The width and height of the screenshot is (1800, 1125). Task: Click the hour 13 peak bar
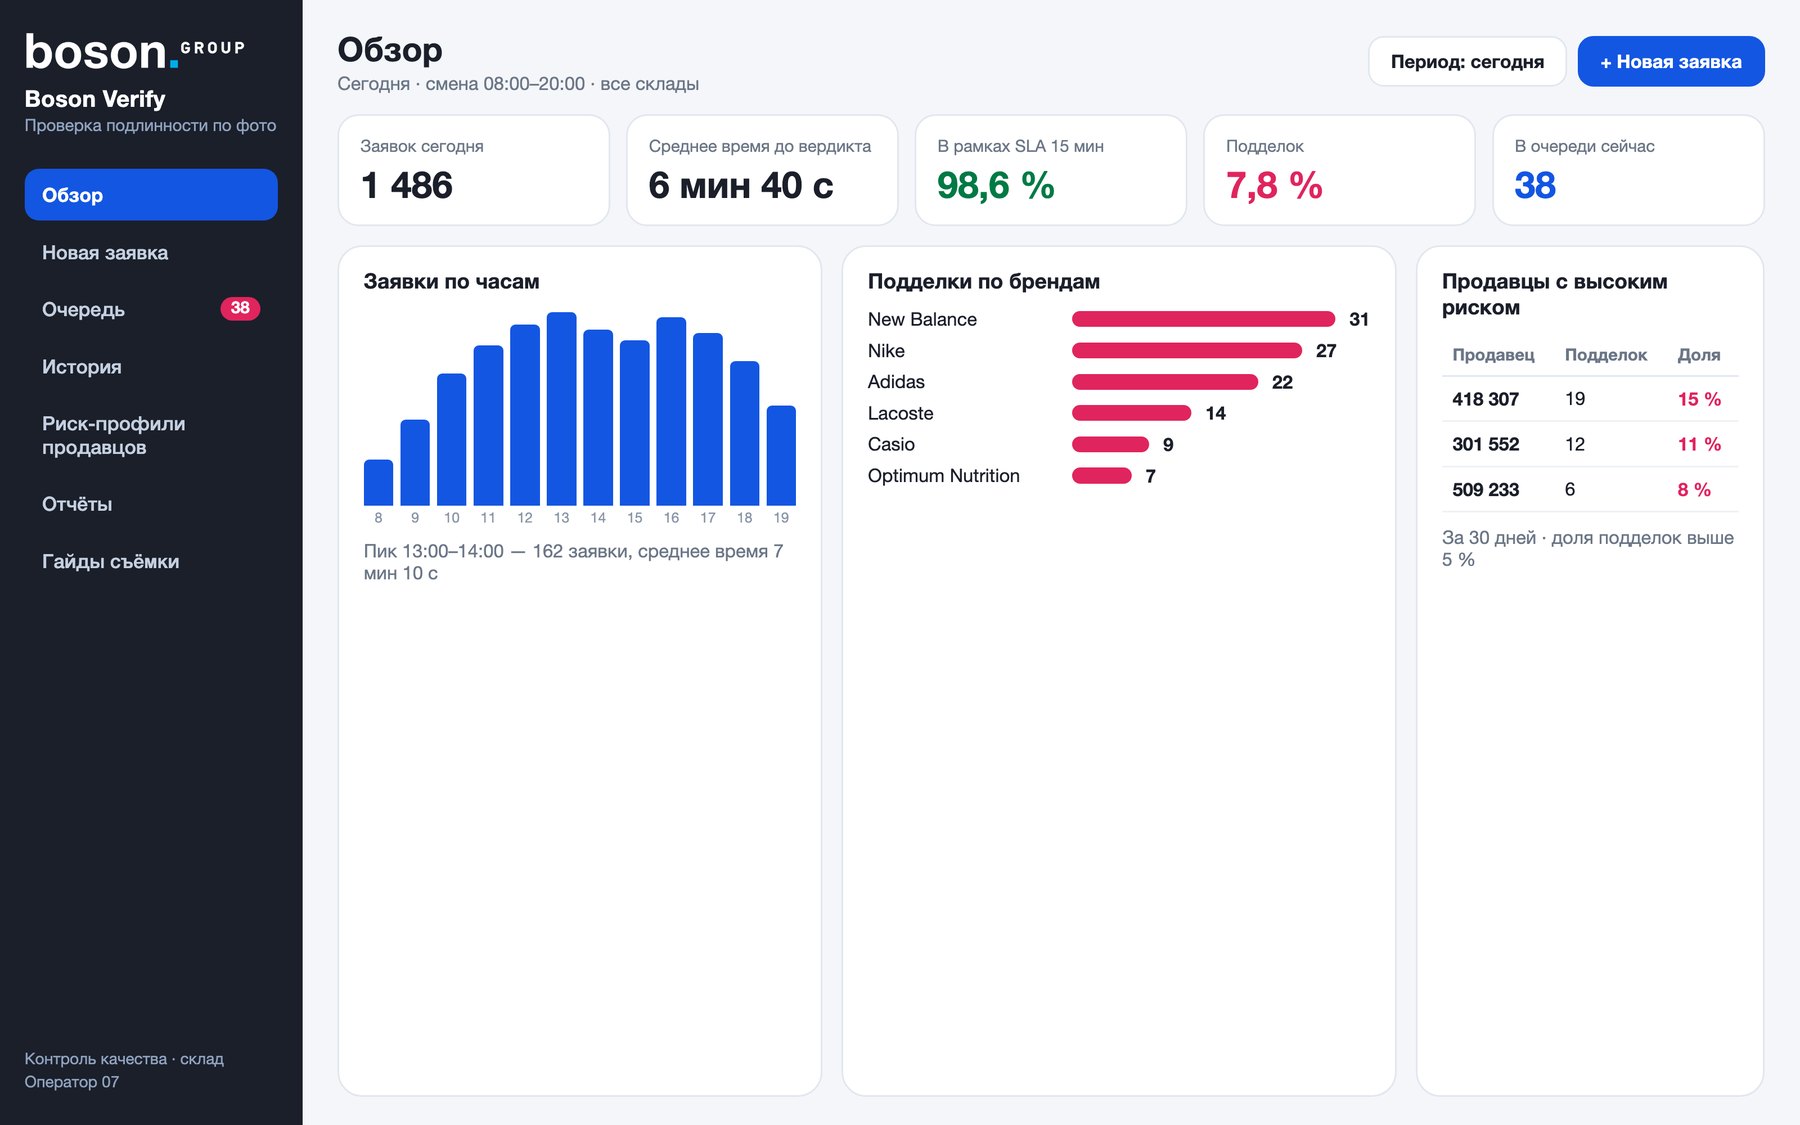[x=562, y=409]
